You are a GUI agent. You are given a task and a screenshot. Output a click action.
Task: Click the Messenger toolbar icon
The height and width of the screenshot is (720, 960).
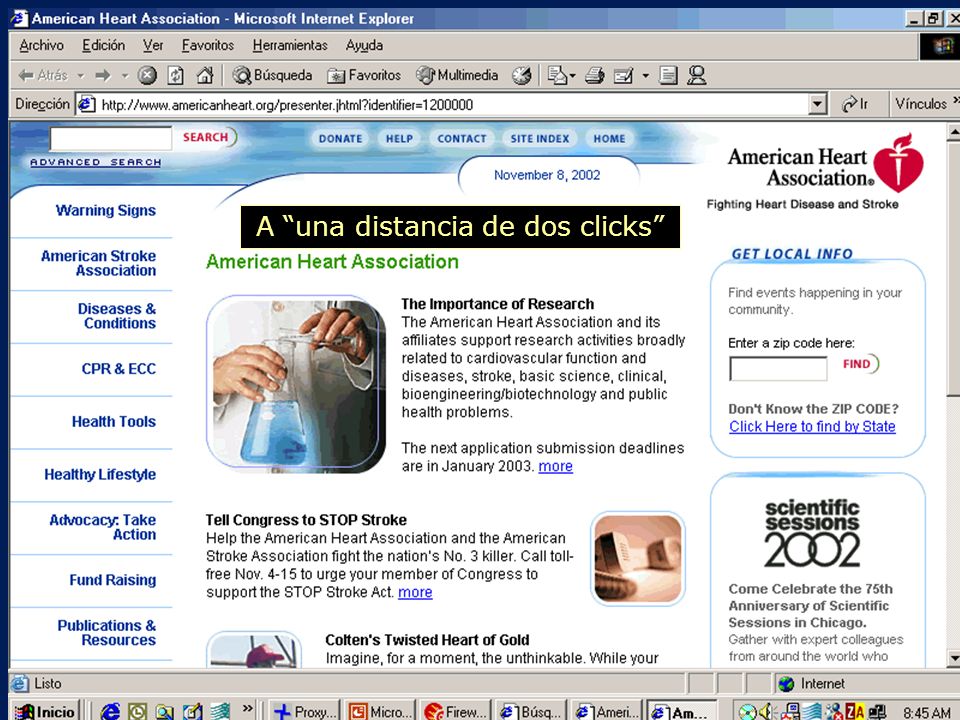pos(697,75)
